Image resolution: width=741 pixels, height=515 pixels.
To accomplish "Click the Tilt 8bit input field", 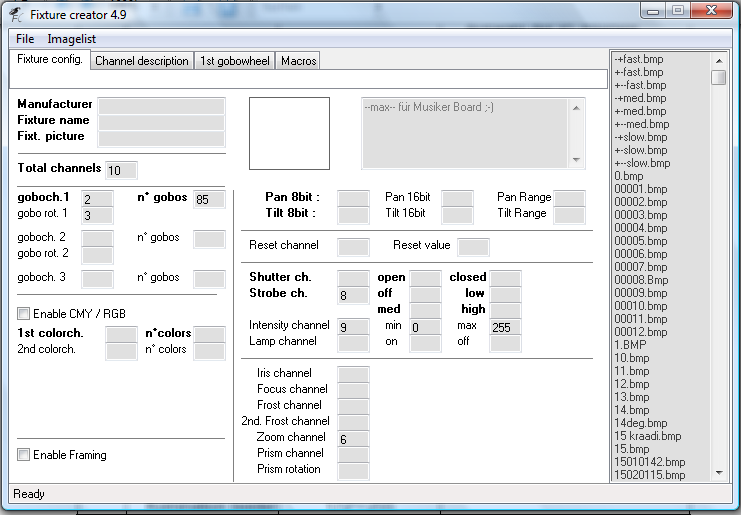I will tap(353, 215).
